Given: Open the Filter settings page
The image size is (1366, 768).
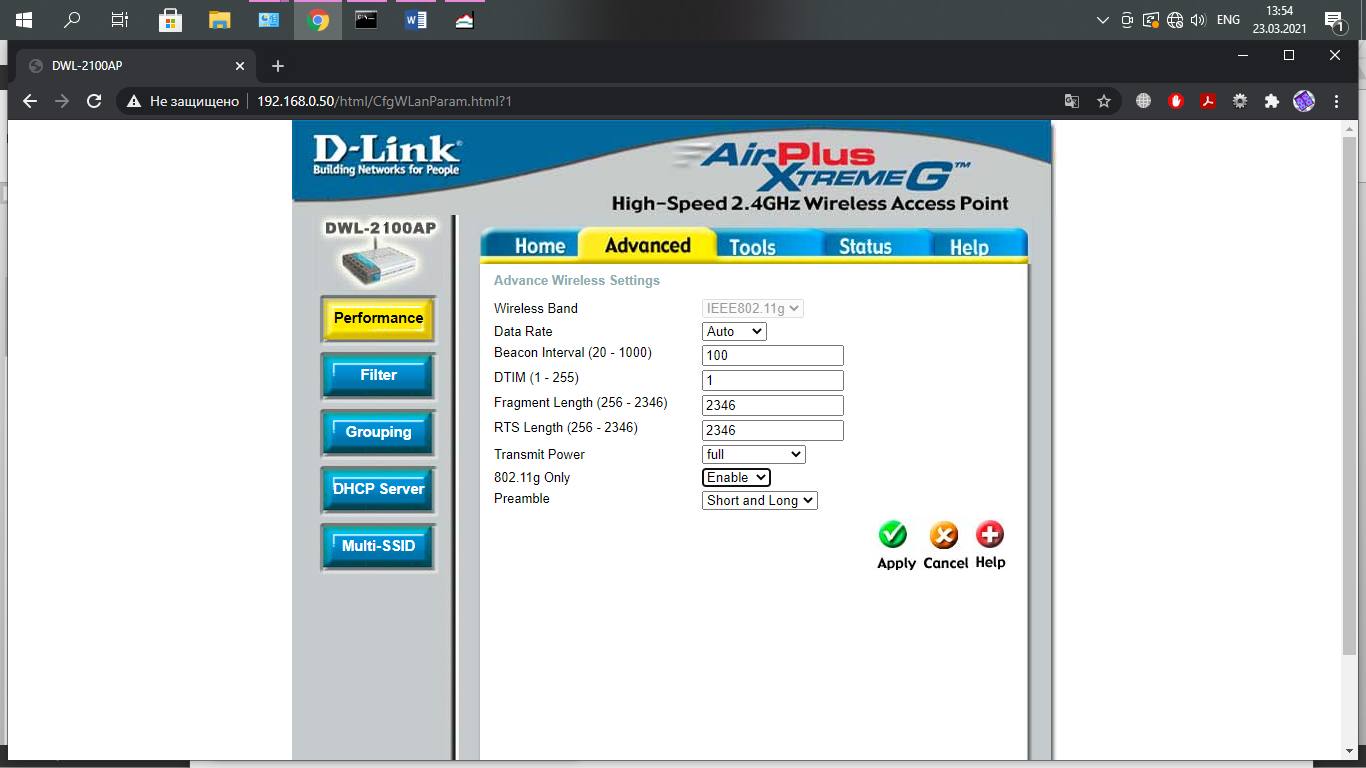Looking at the screenshot, I should (378, 376).
